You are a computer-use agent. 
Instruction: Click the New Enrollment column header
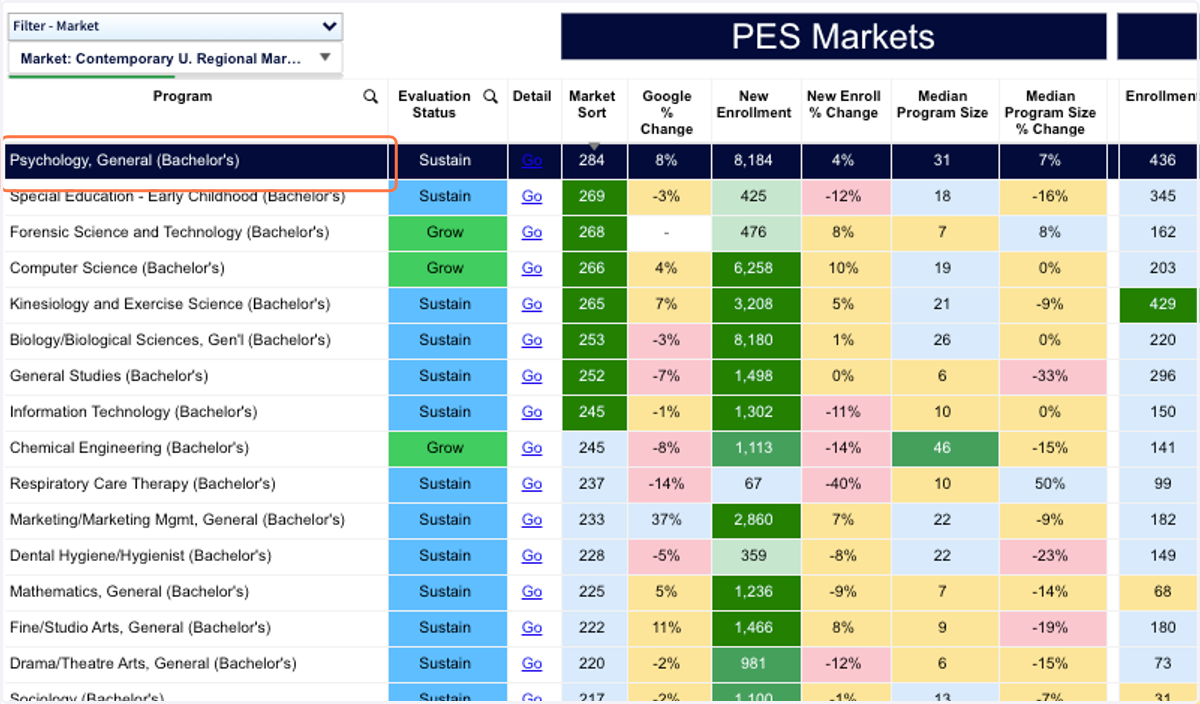[x=754, y=104]
